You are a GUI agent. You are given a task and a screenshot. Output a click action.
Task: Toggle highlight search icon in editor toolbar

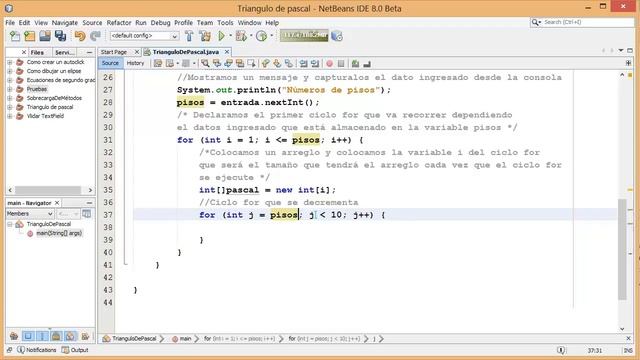pos(240,63)
